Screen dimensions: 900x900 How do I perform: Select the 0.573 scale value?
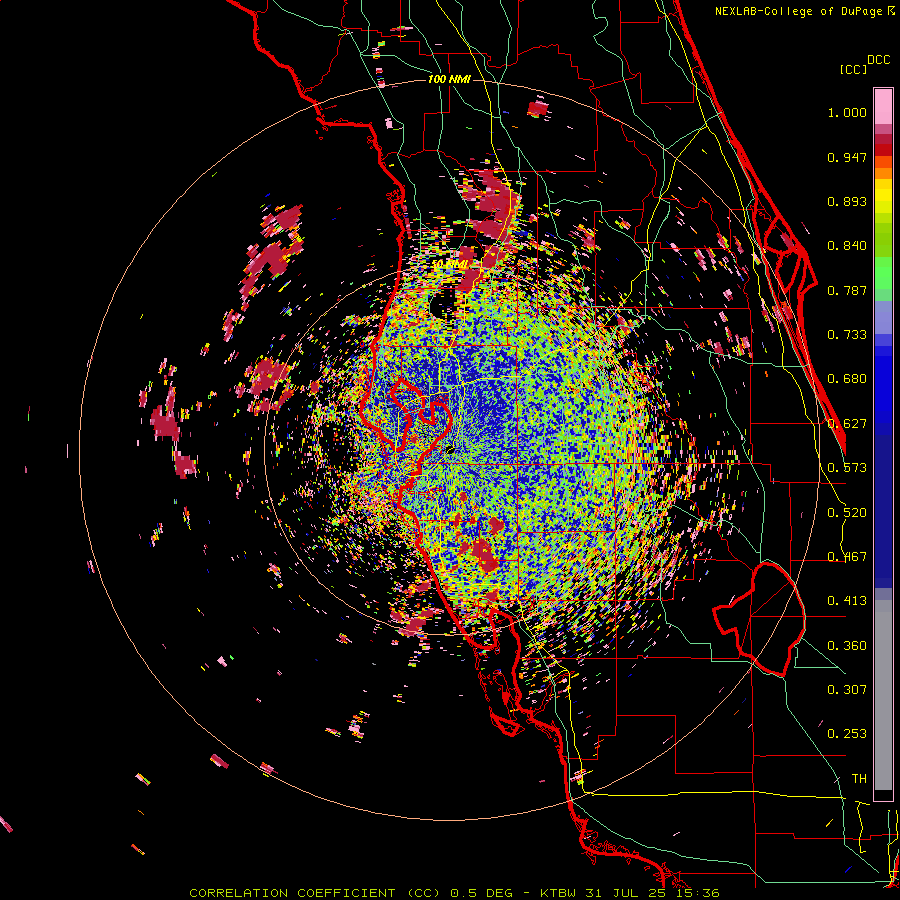847,468
